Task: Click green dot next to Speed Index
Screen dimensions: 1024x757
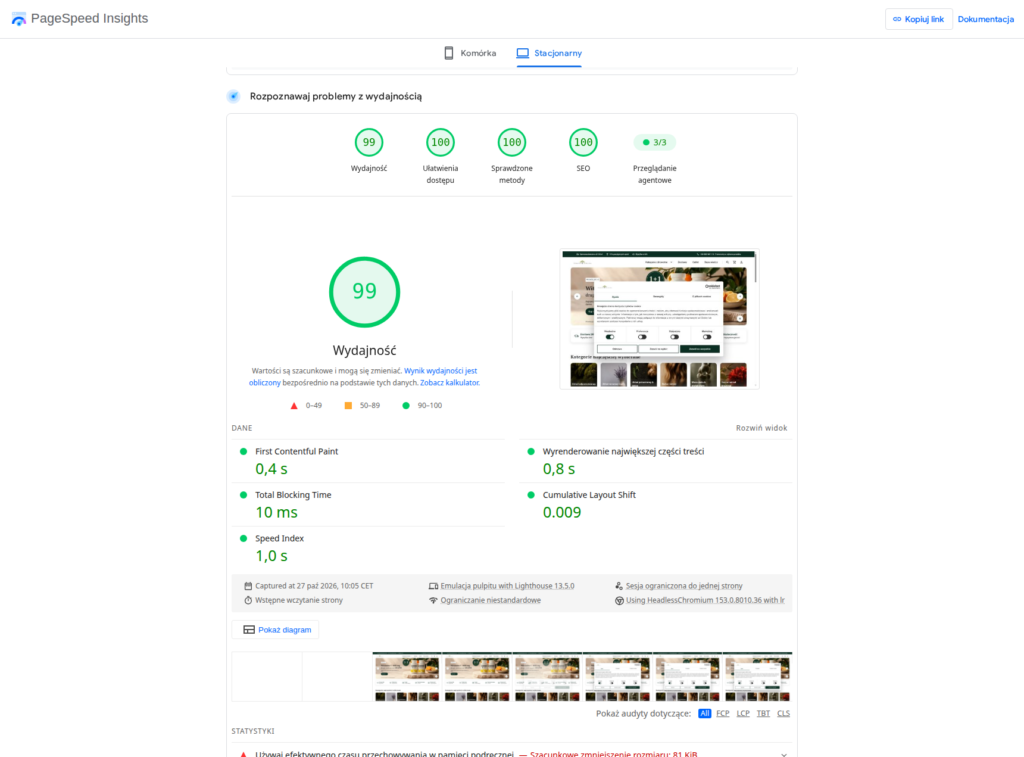Action: coord(244,538)
